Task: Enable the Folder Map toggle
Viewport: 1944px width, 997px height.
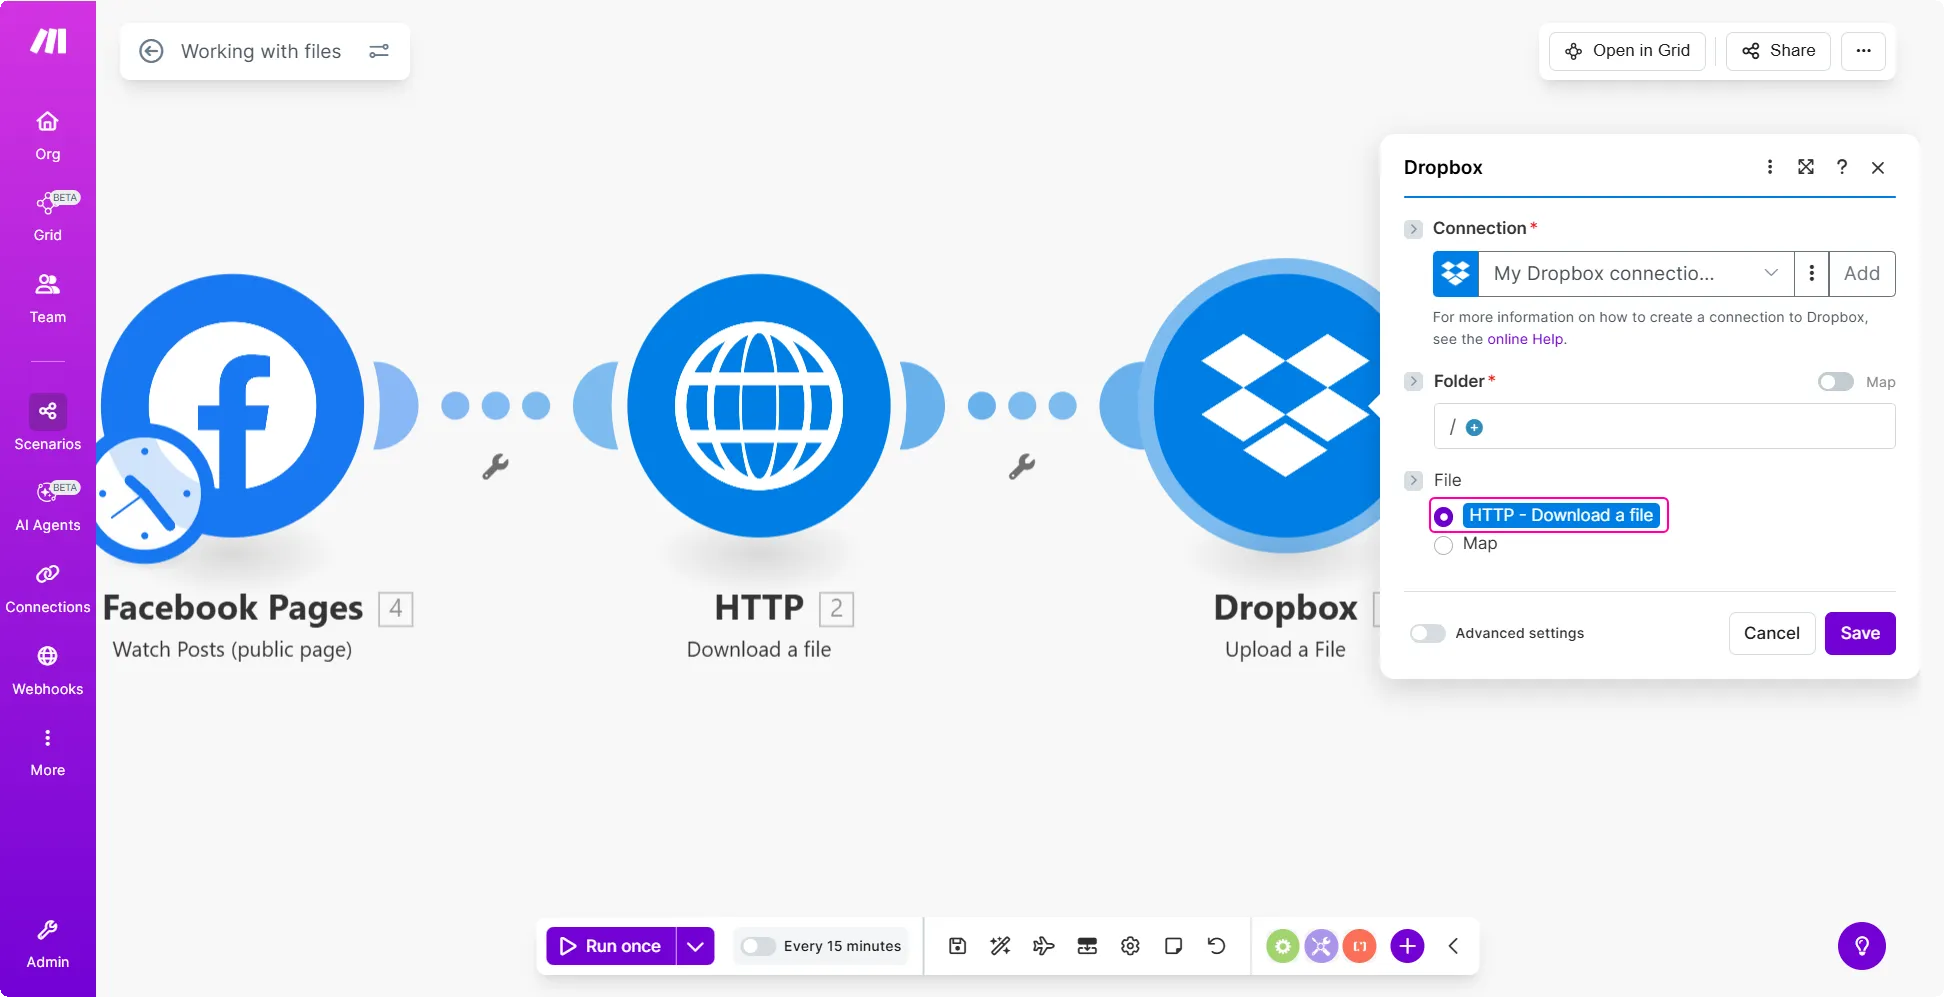Action: click(x=1835, y=382)
